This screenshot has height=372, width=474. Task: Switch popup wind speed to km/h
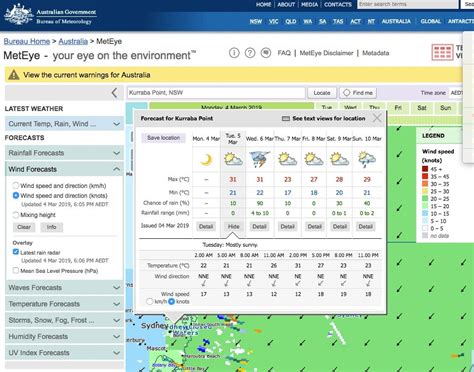(x=150, y=302)
